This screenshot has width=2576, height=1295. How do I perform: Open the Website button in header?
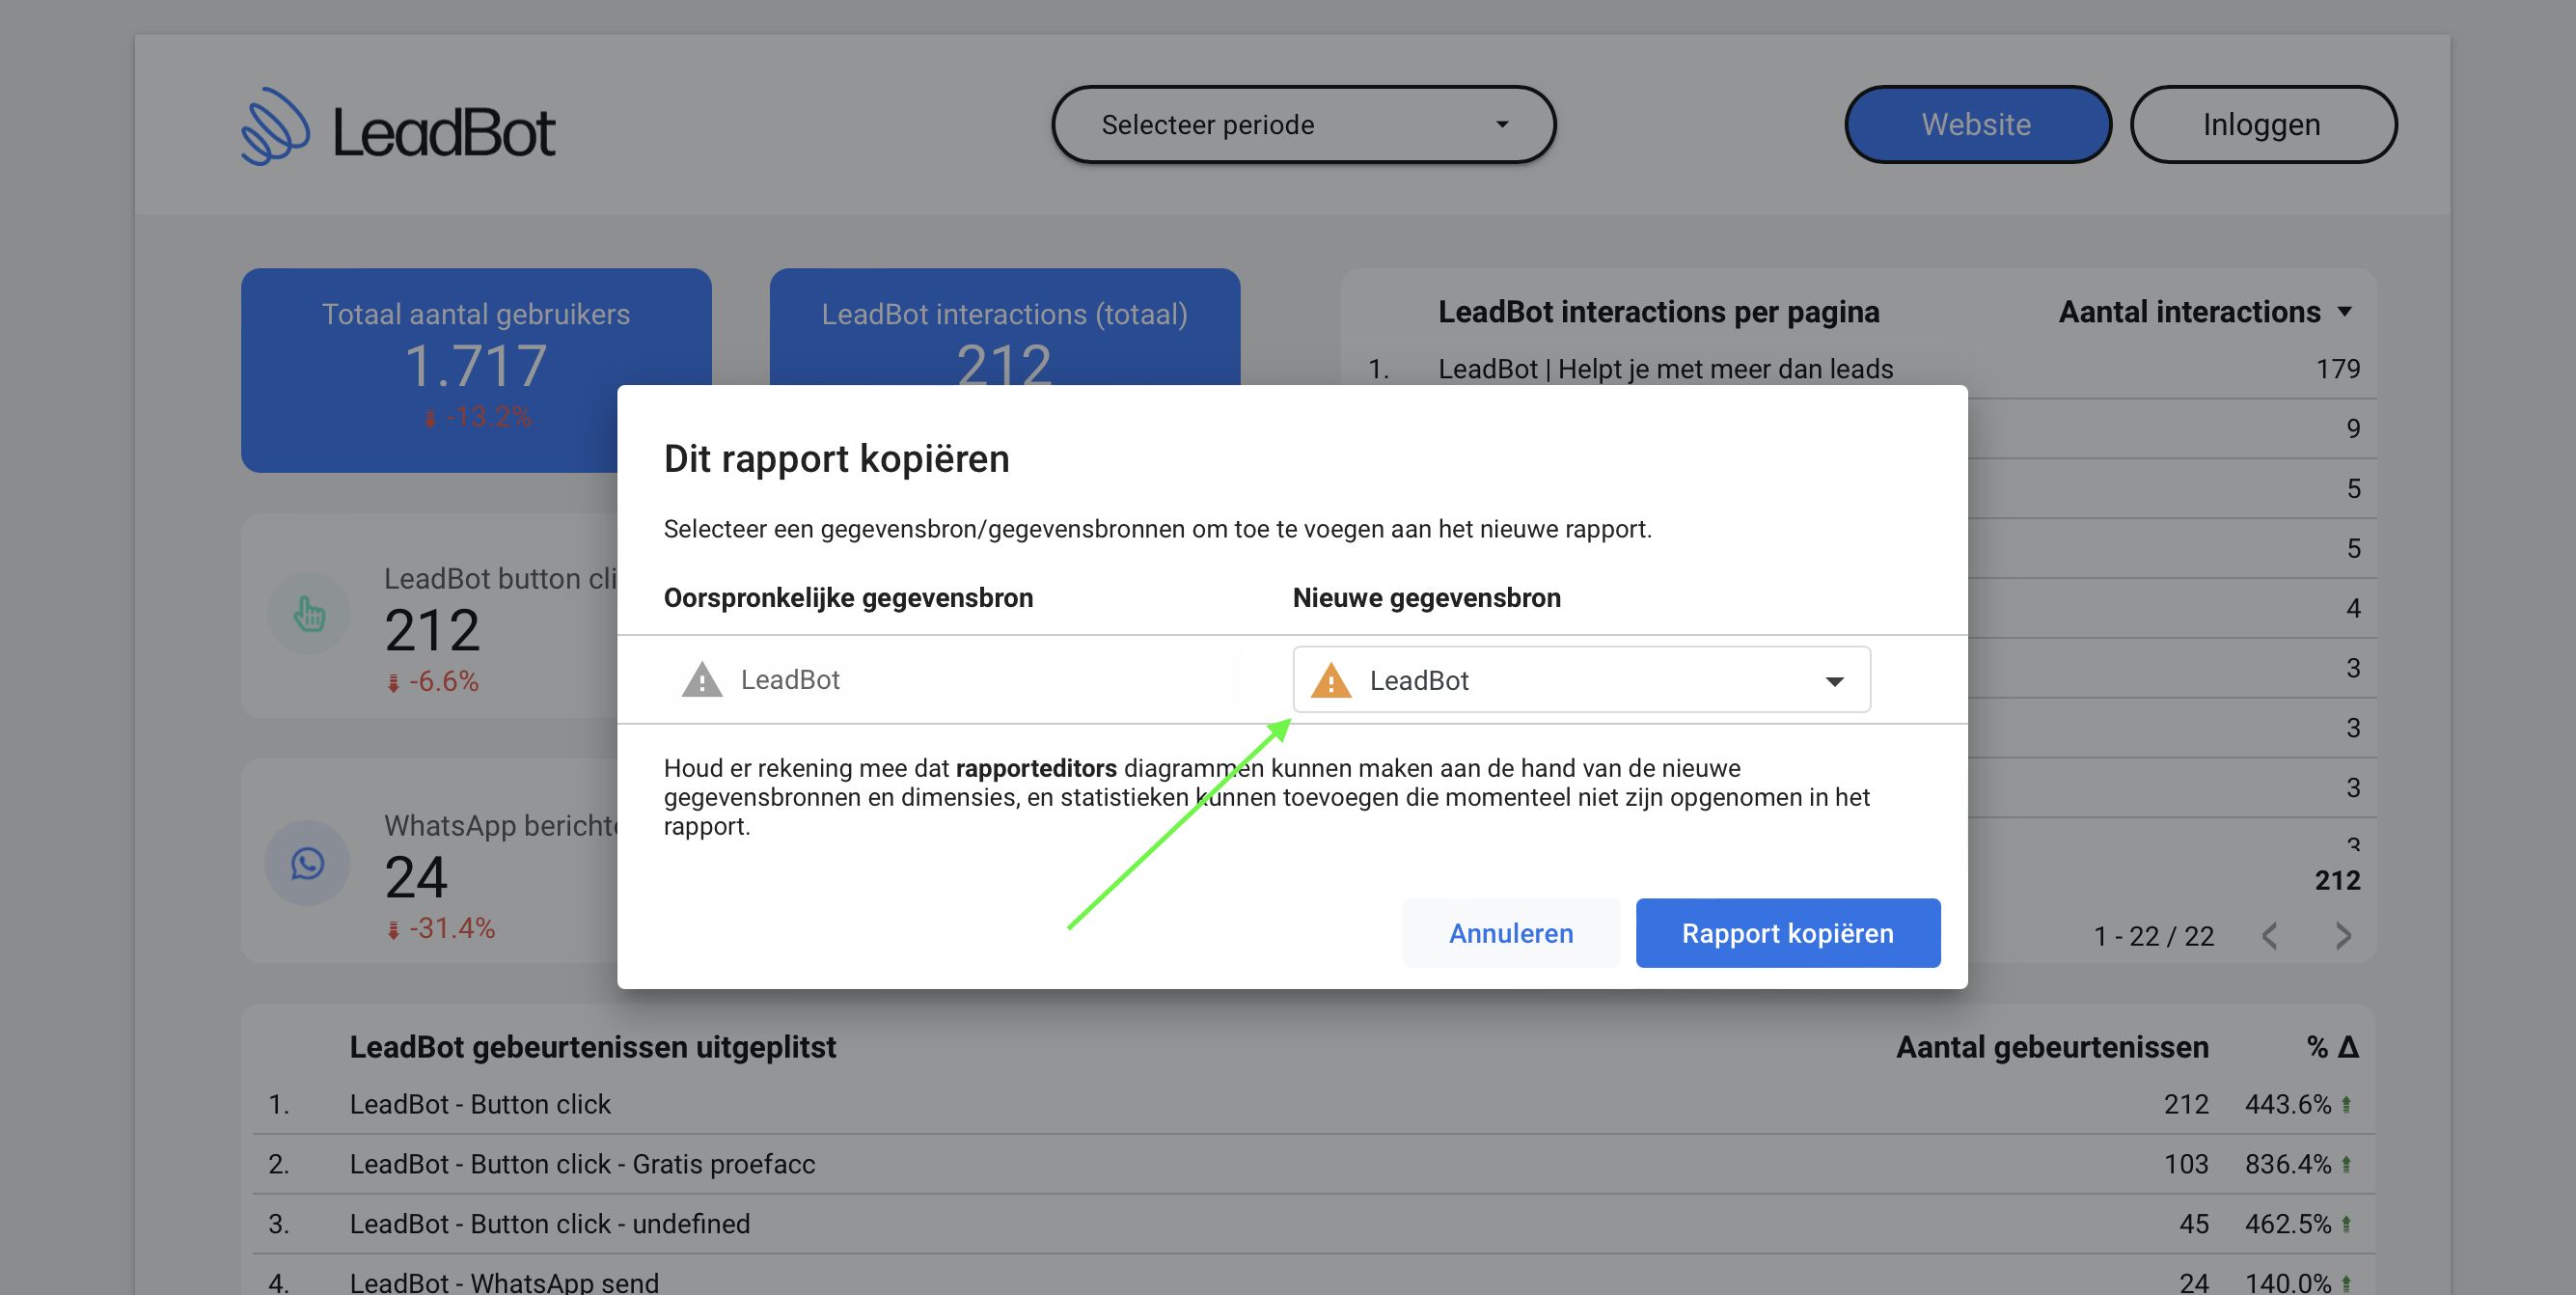pos(1976,125)
